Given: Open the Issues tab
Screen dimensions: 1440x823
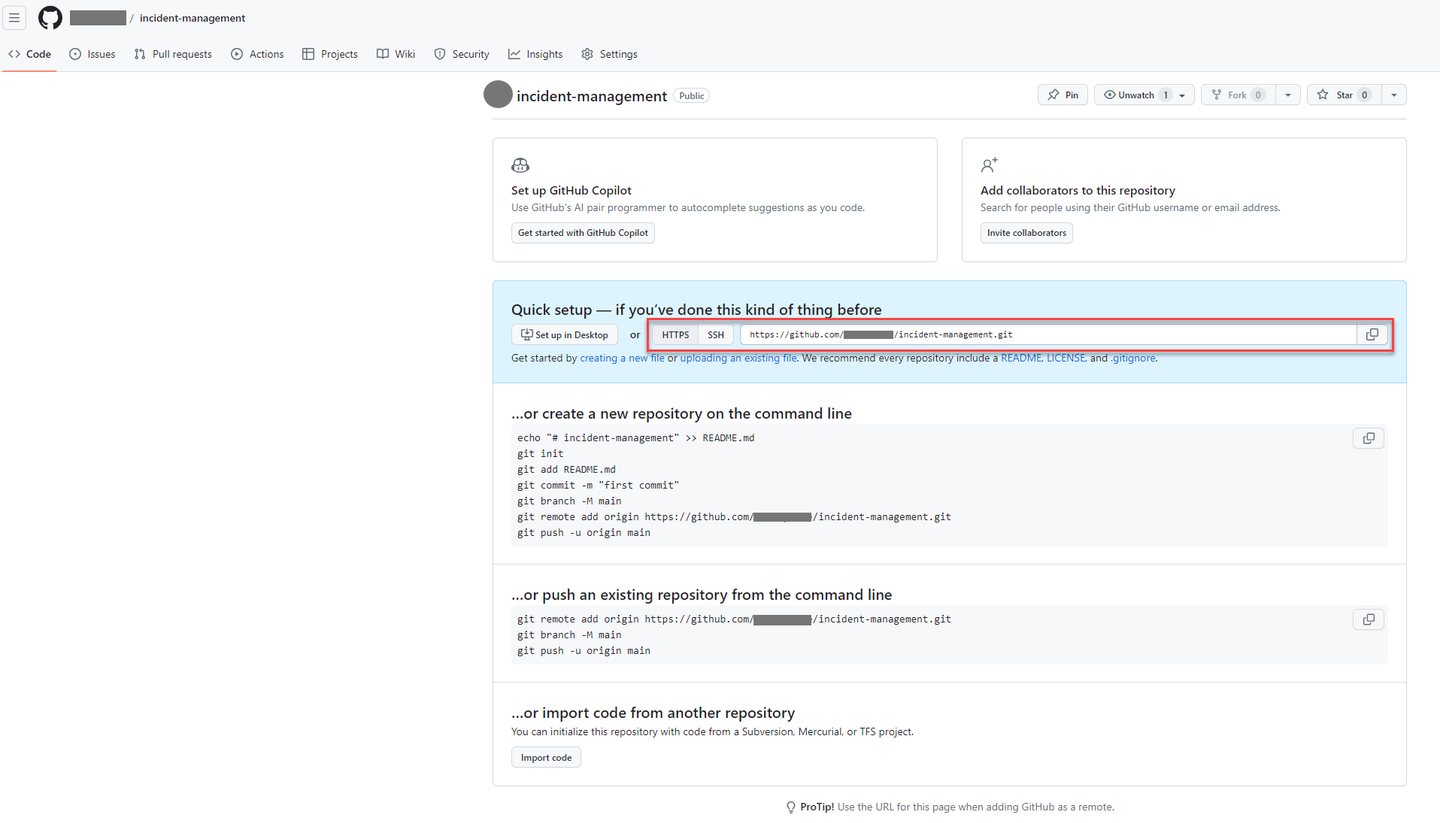Looking at the screenshot, I should 92,54.
